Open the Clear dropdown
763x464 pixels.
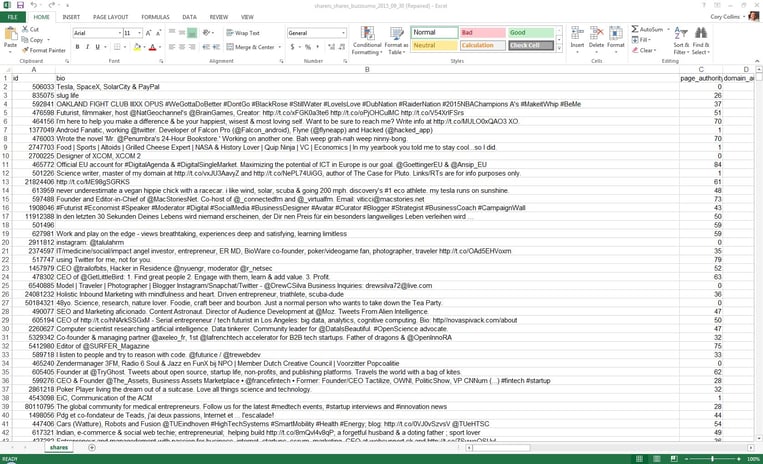pyautogui.click(x=644, y=50)
